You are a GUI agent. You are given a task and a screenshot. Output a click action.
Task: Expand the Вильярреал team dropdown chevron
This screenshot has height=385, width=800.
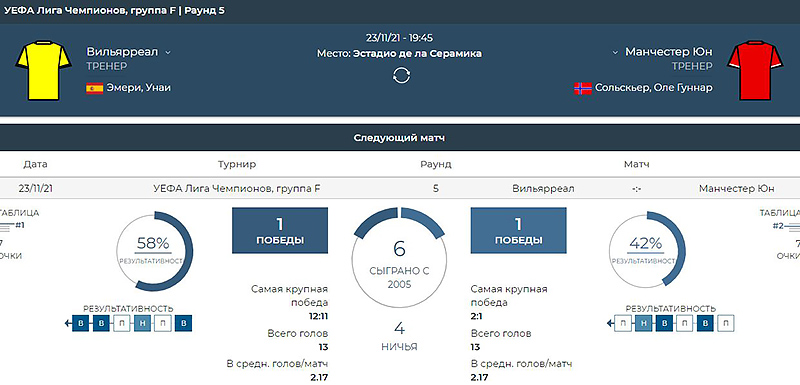[168, 53]
